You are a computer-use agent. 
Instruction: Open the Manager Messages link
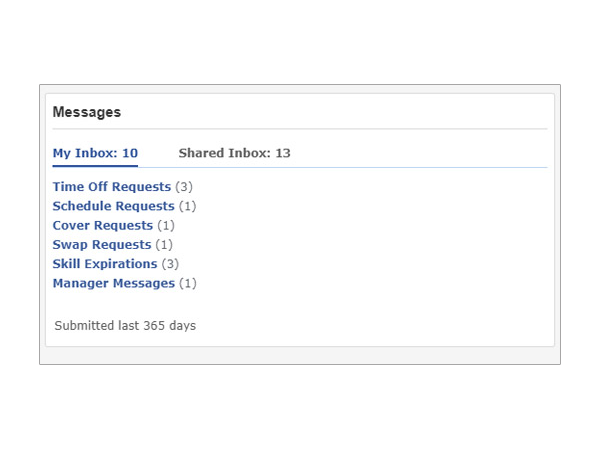pos(114,284)
